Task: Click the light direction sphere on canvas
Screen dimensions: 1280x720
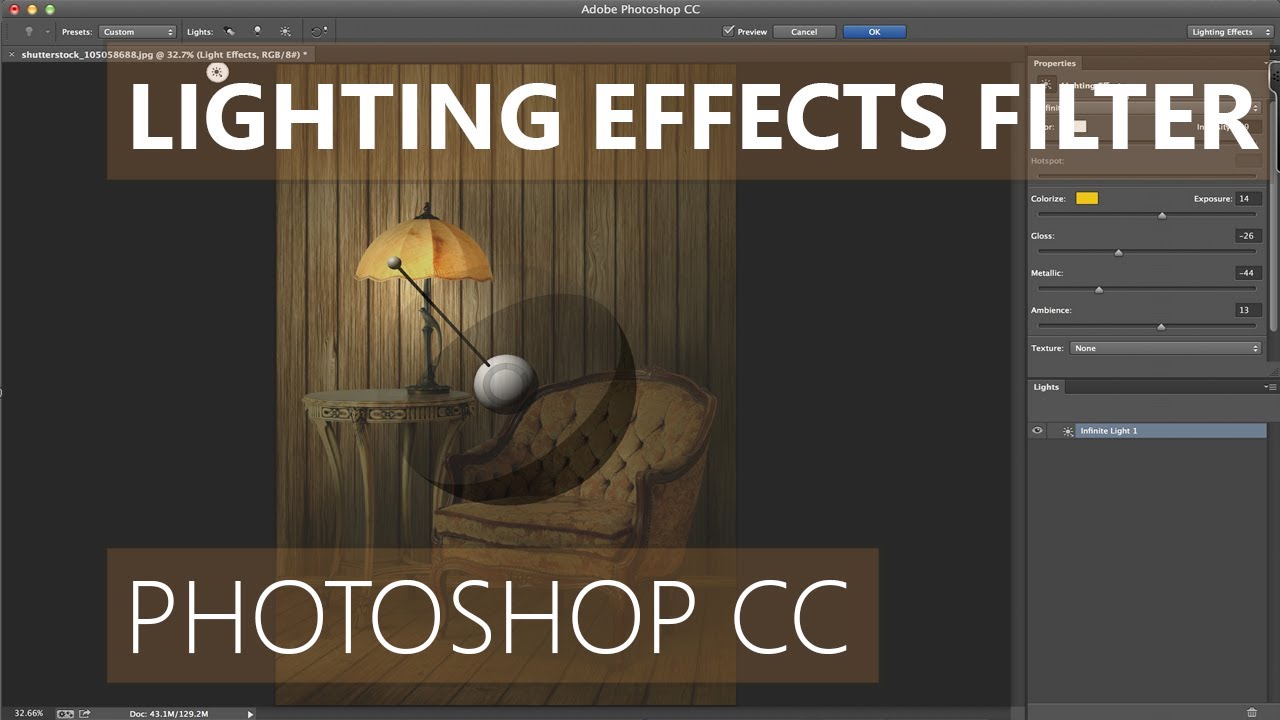Action: point(505,383)
